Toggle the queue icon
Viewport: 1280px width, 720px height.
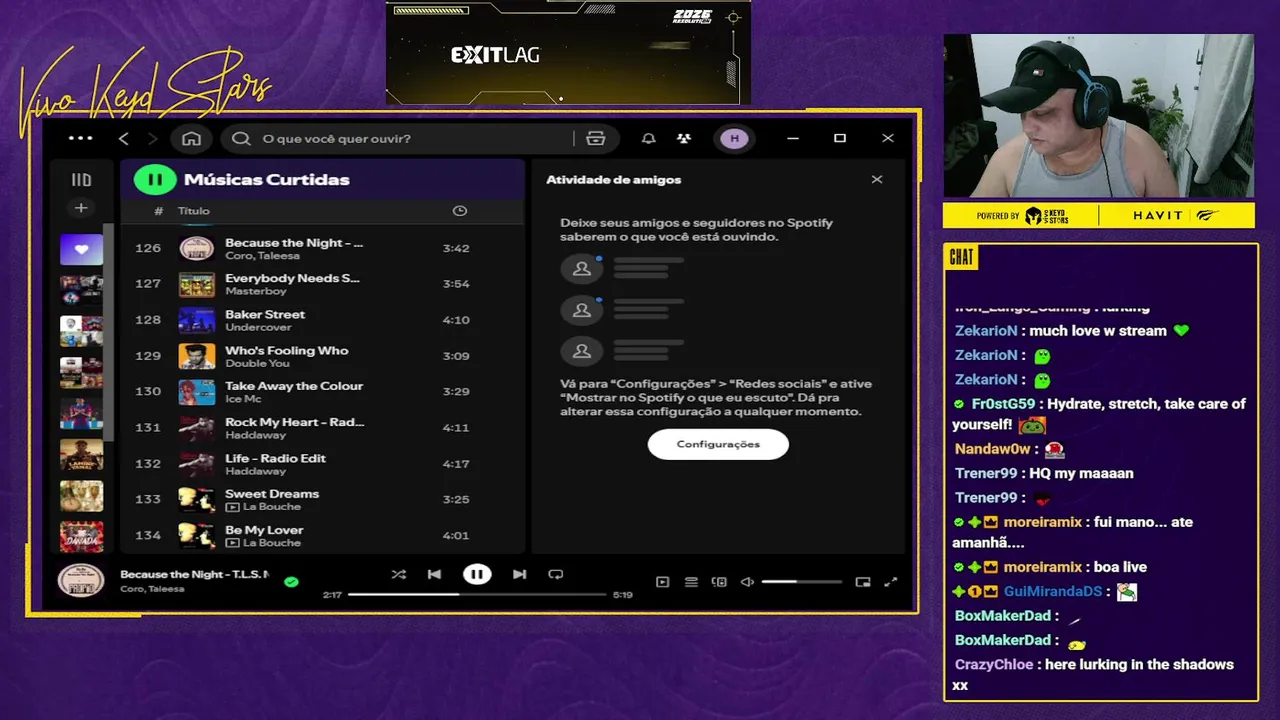point(691,582)
